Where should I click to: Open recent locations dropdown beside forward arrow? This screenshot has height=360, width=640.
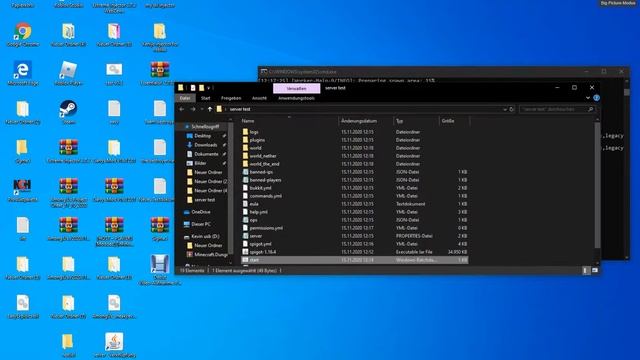pos(202,109)
